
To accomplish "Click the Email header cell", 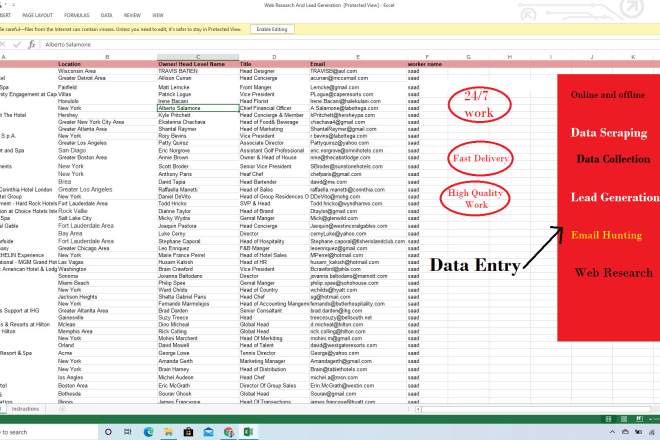I will (358, 64).
